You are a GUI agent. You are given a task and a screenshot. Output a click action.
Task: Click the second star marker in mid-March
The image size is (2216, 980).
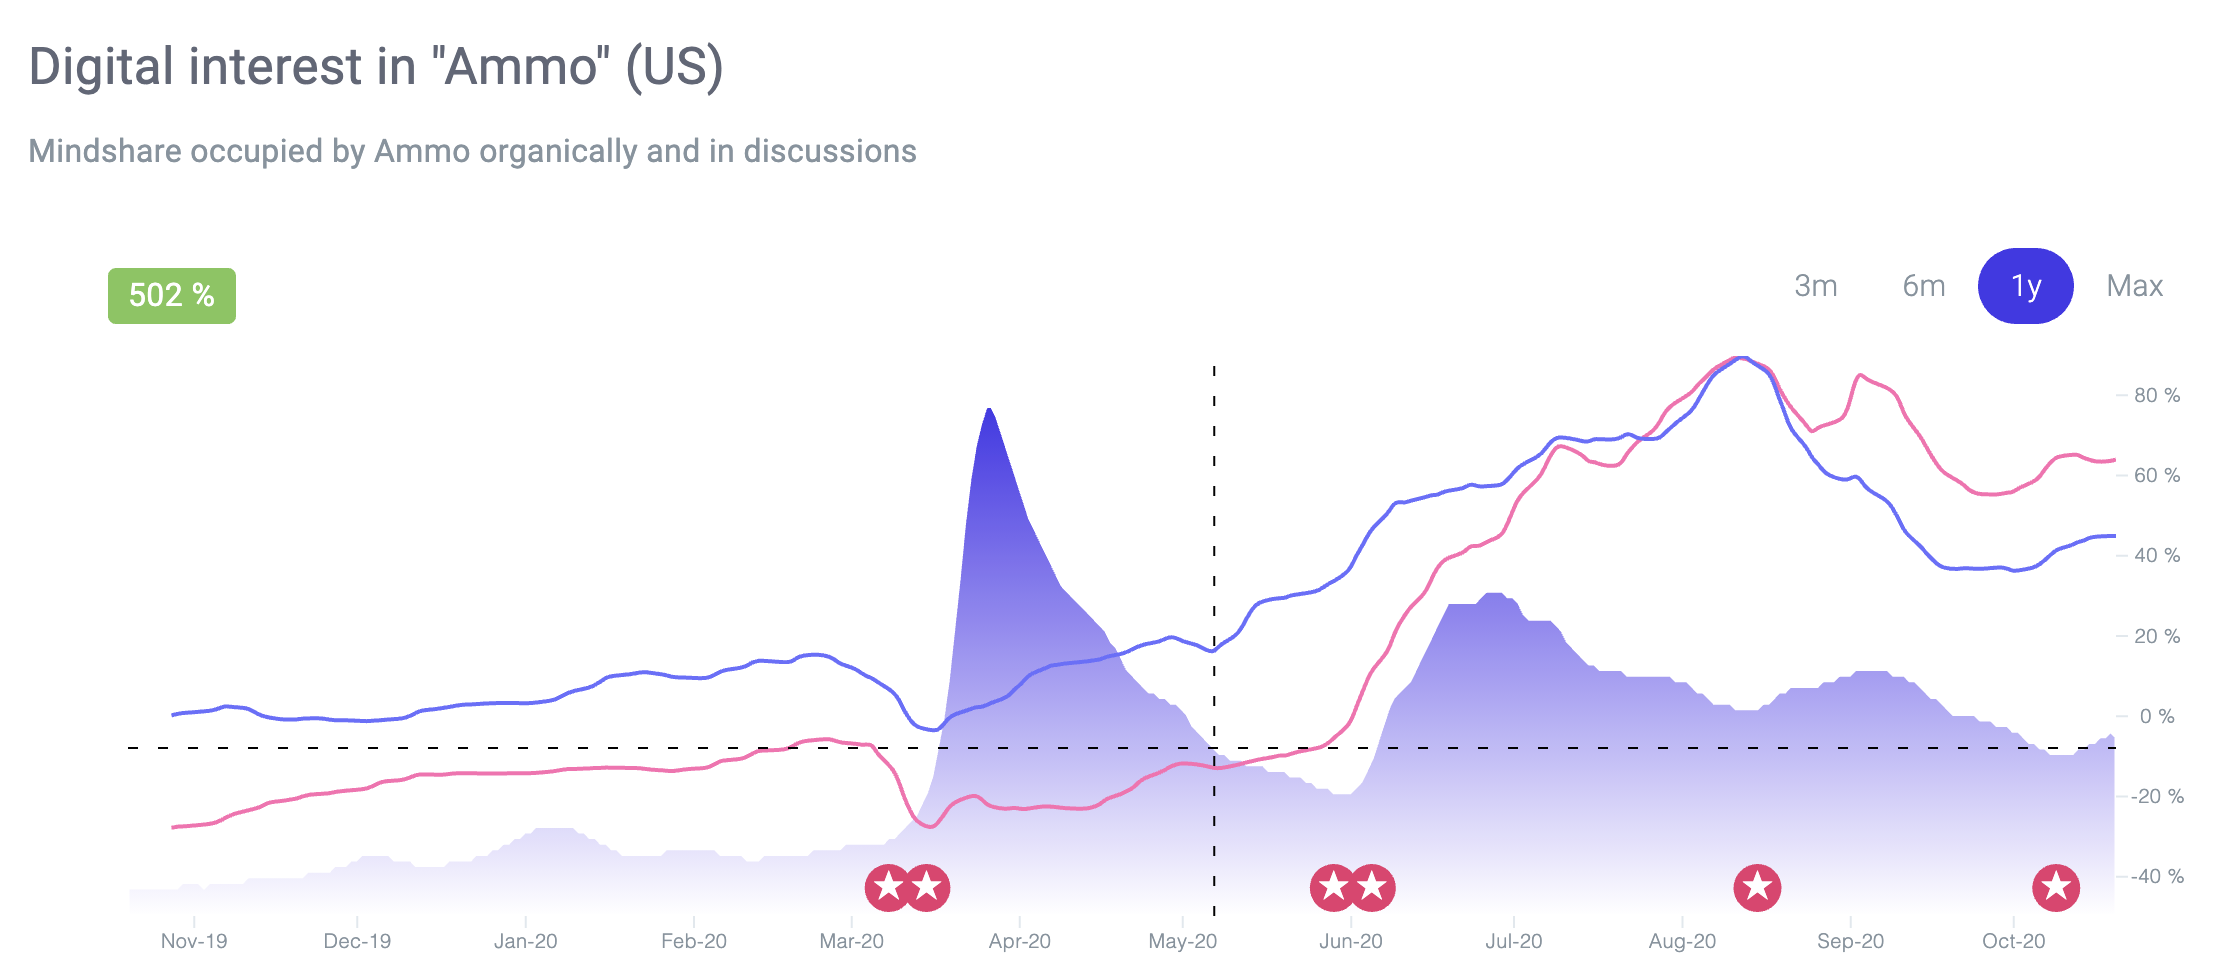coord(927,888)
